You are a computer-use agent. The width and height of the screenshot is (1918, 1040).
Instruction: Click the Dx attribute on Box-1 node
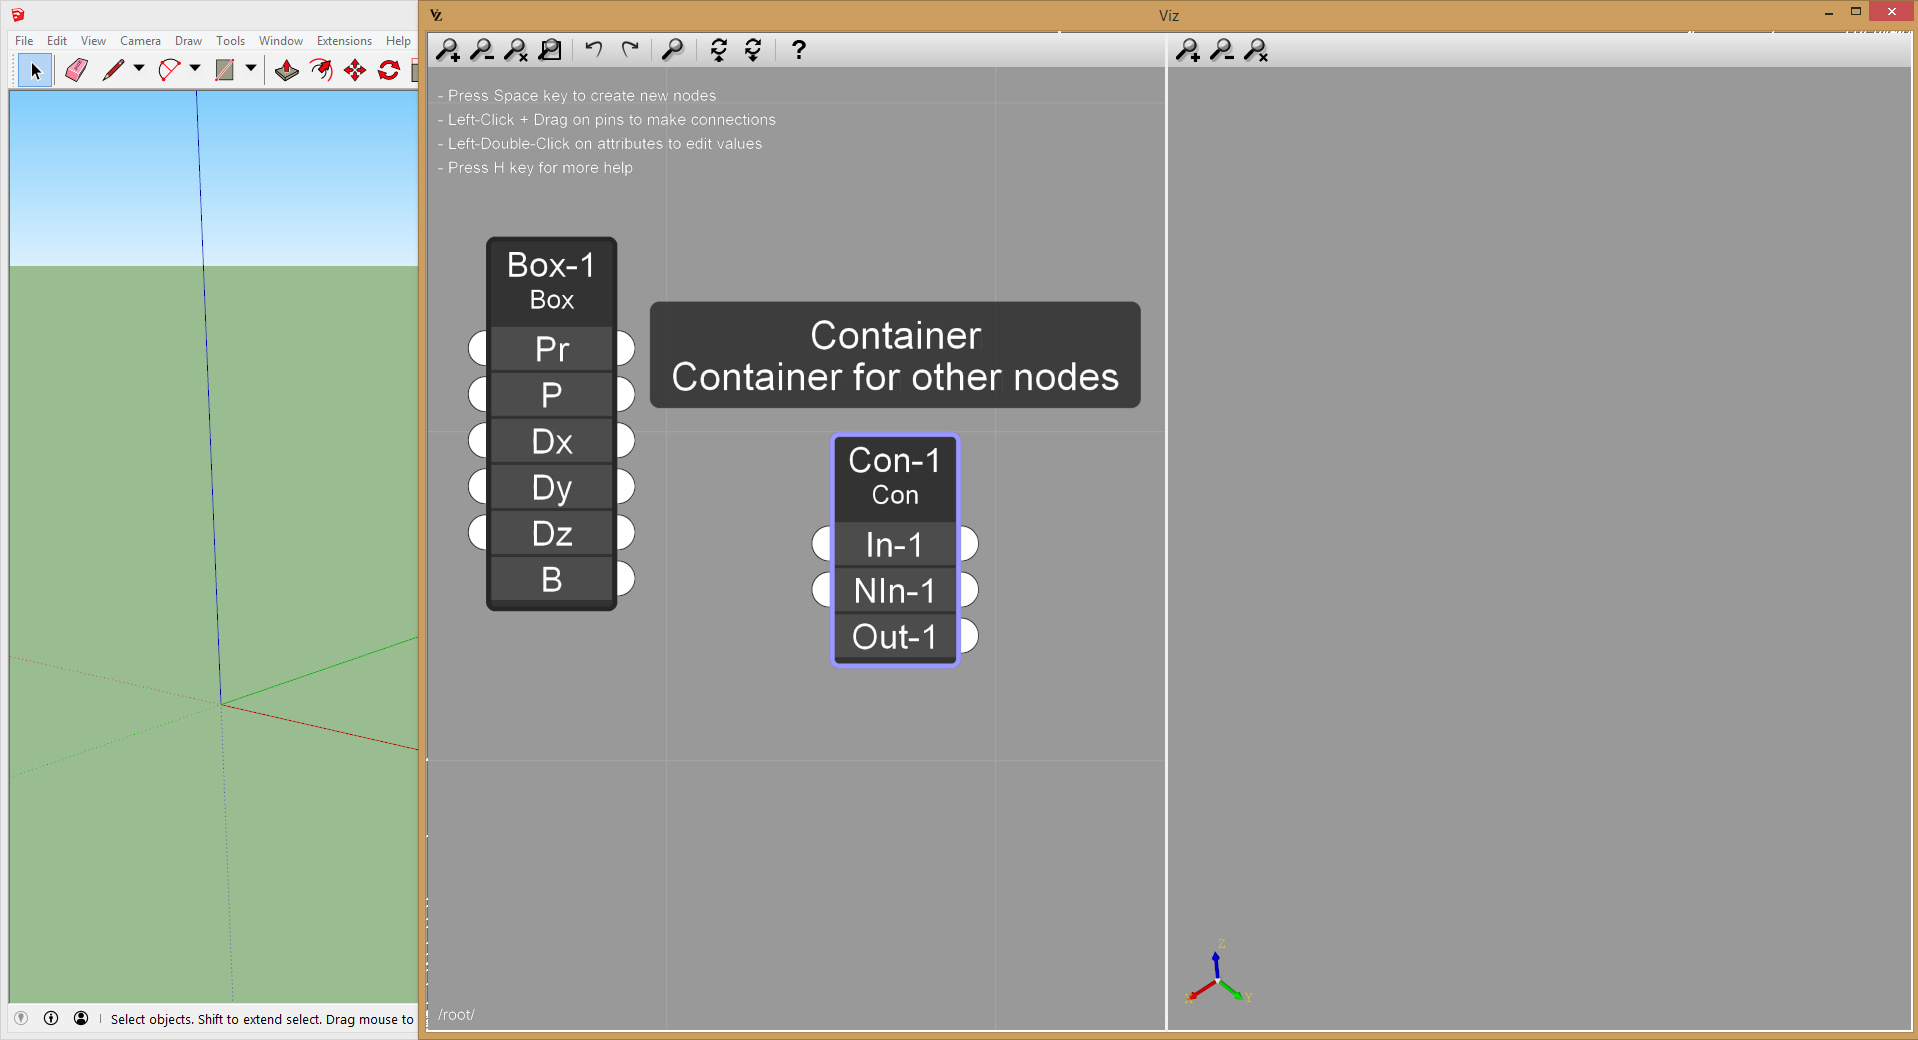coord(551,441)
